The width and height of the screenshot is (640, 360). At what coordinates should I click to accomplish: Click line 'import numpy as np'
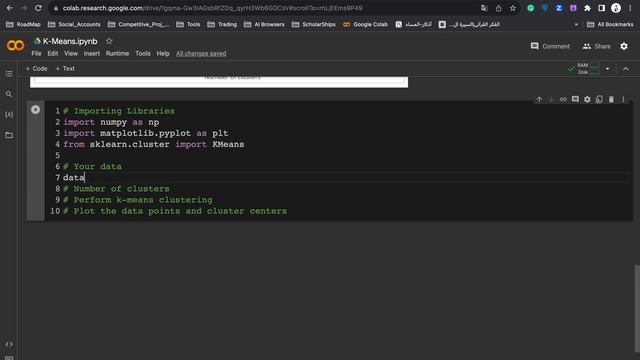pos(111,122)
